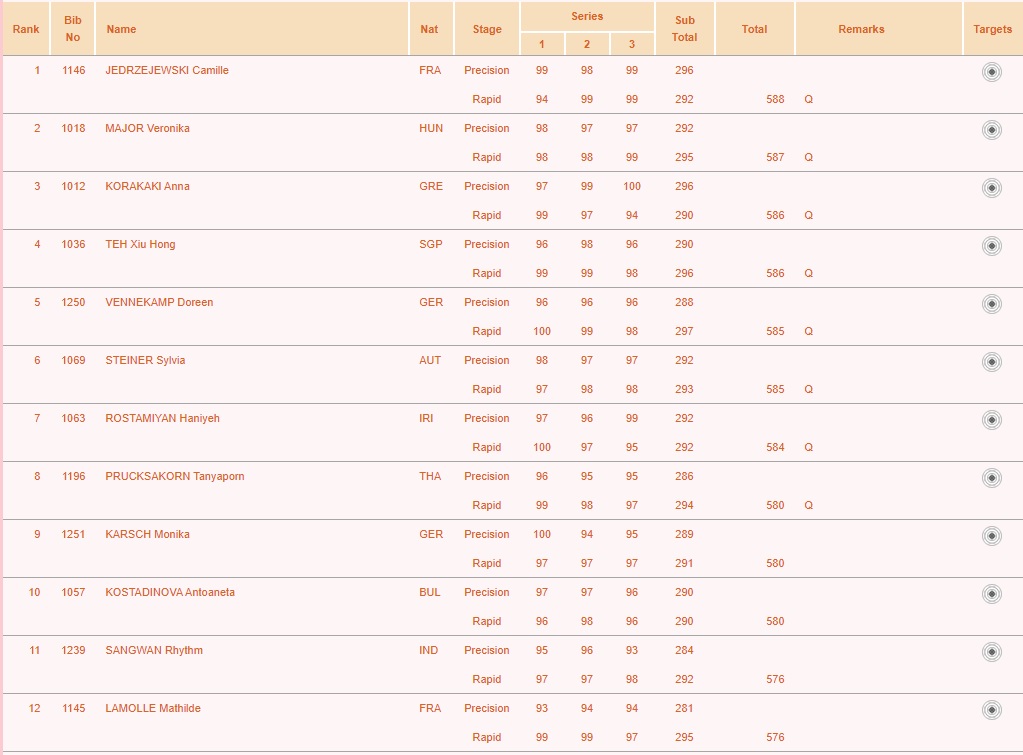Viewport: 1023px width, 755px height.
Task: Click the Name column header
Action: click(x=121, y=29)
